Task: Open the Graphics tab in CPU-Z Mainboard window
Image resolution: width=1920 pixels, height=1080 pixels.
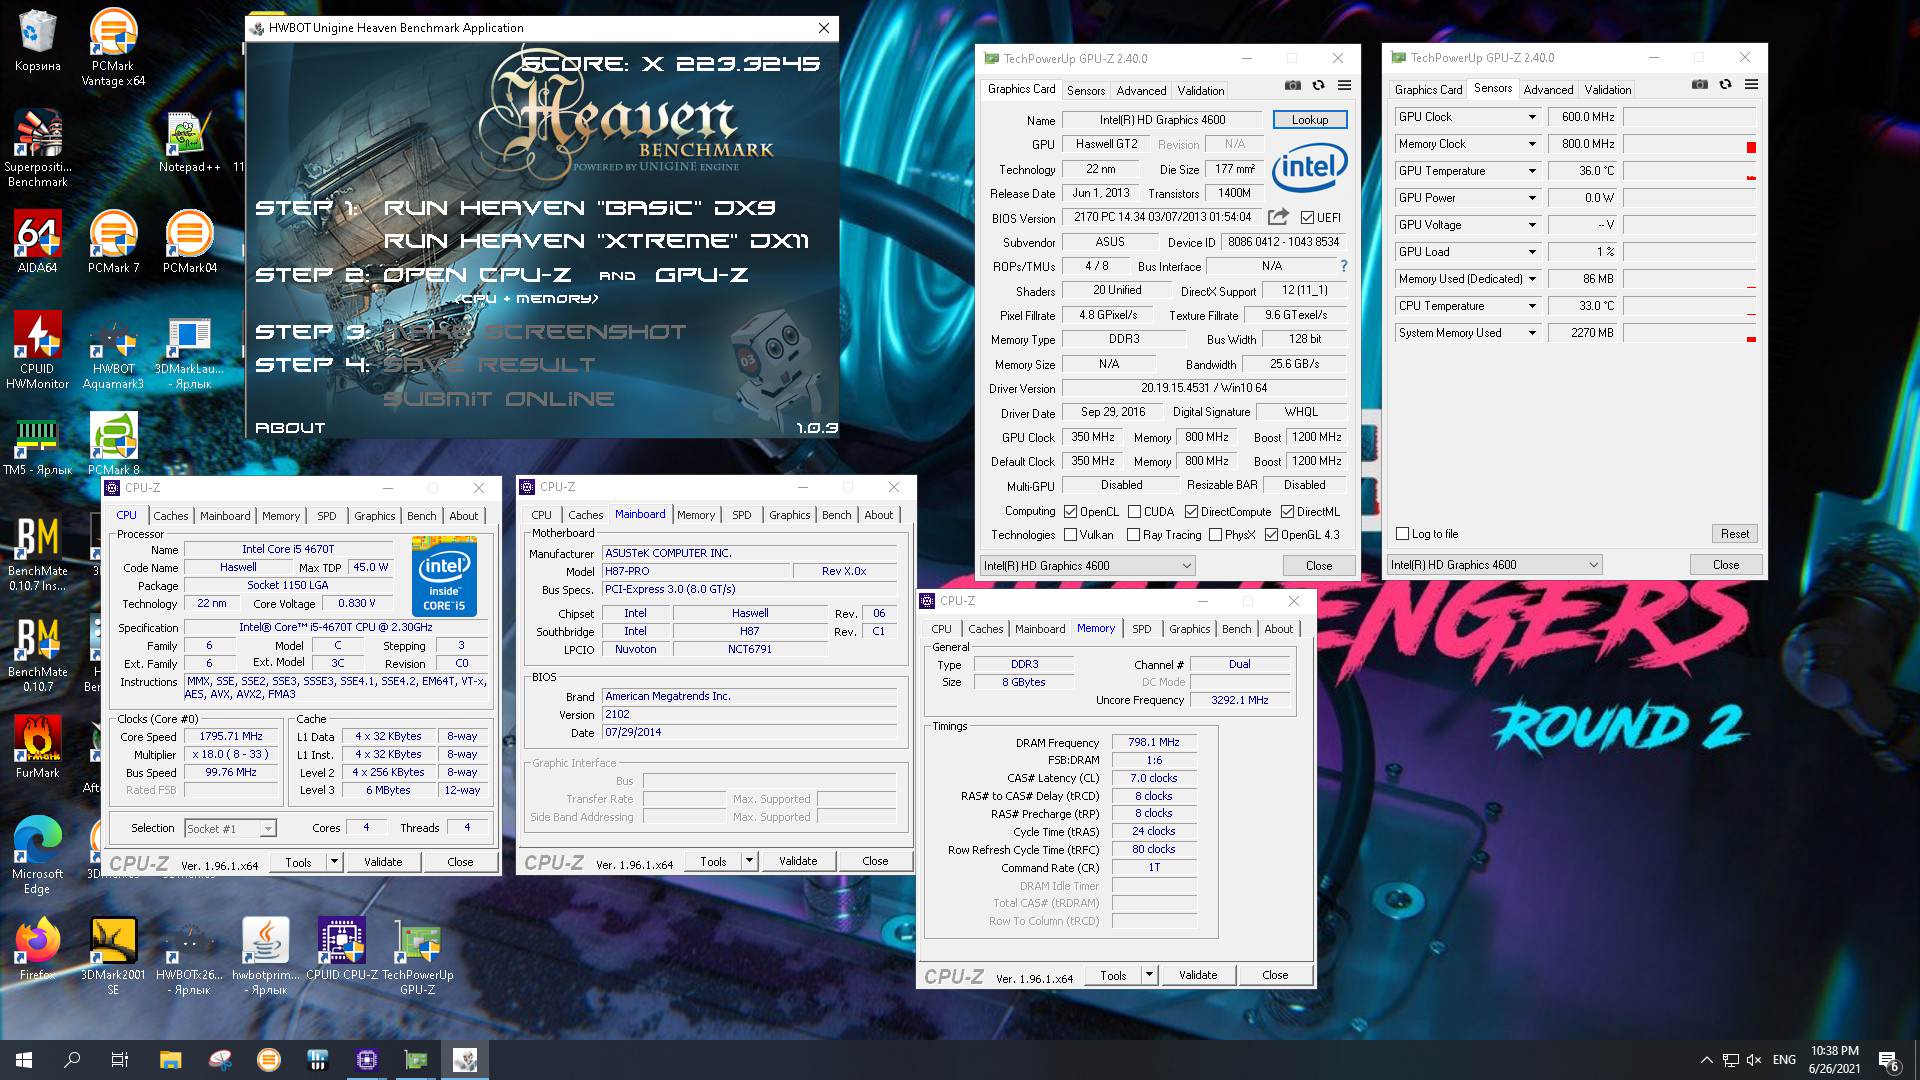Action: pyautogui.click(x=789, y=515)
